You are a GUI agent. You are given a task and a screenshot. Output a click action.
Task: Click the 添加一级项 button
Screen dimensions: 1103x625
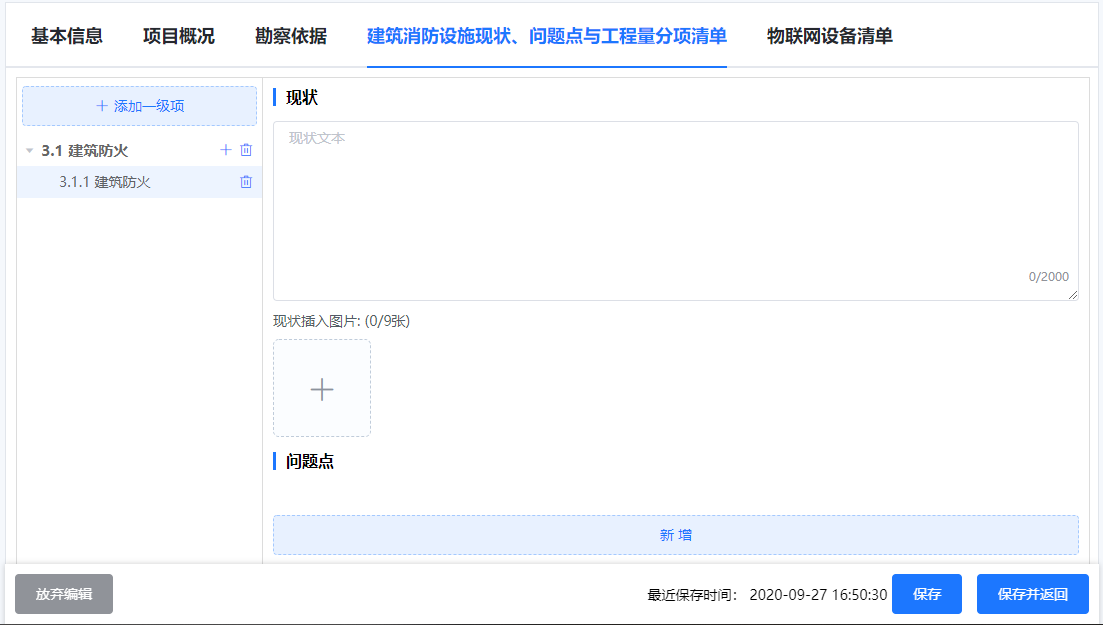click(140, 106)
